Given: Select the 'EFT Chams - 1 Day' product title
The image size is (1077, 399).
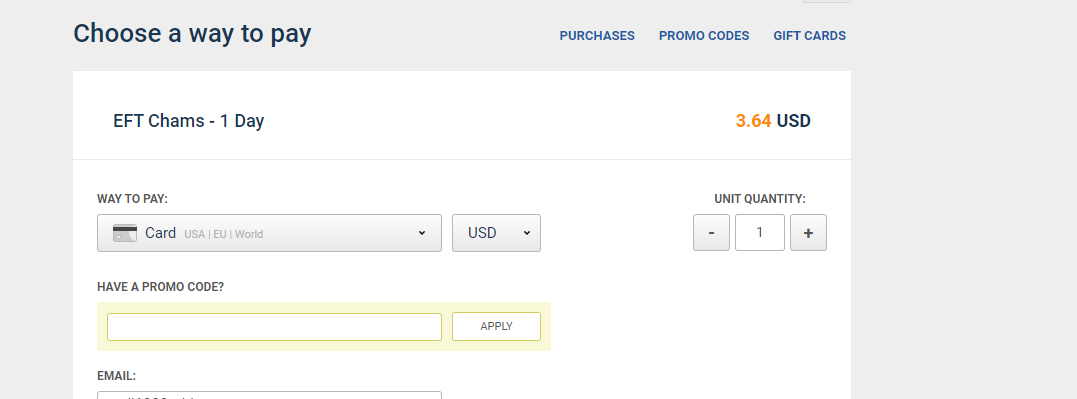Looking at the screenshot, I should [189, 121].
